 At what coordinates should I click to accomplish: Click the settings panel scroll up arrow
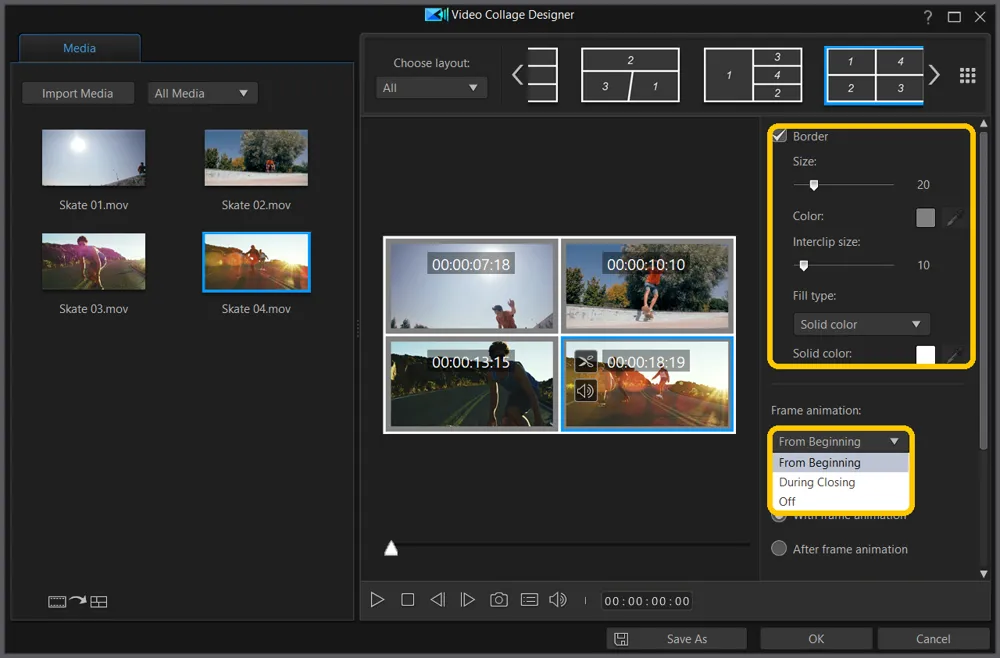coord(983,123)
